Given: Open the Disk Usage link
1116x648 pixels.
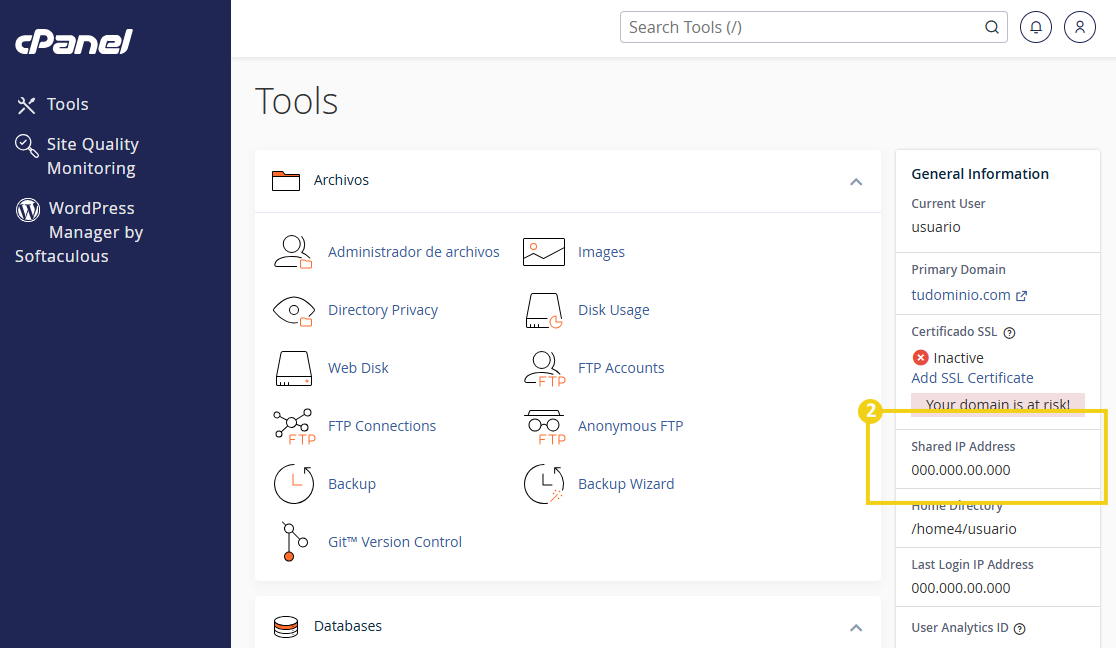Looking at the screenshot, I should (614, 310).
